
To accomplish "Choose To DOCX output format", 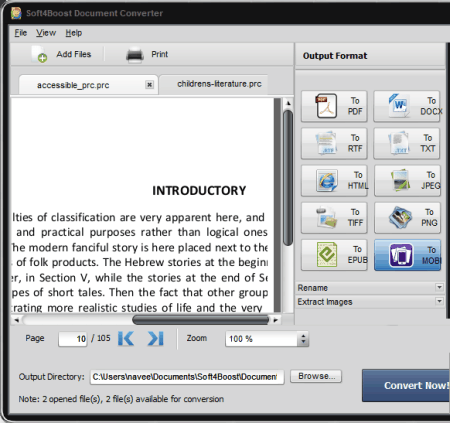I will pos(407,106).
